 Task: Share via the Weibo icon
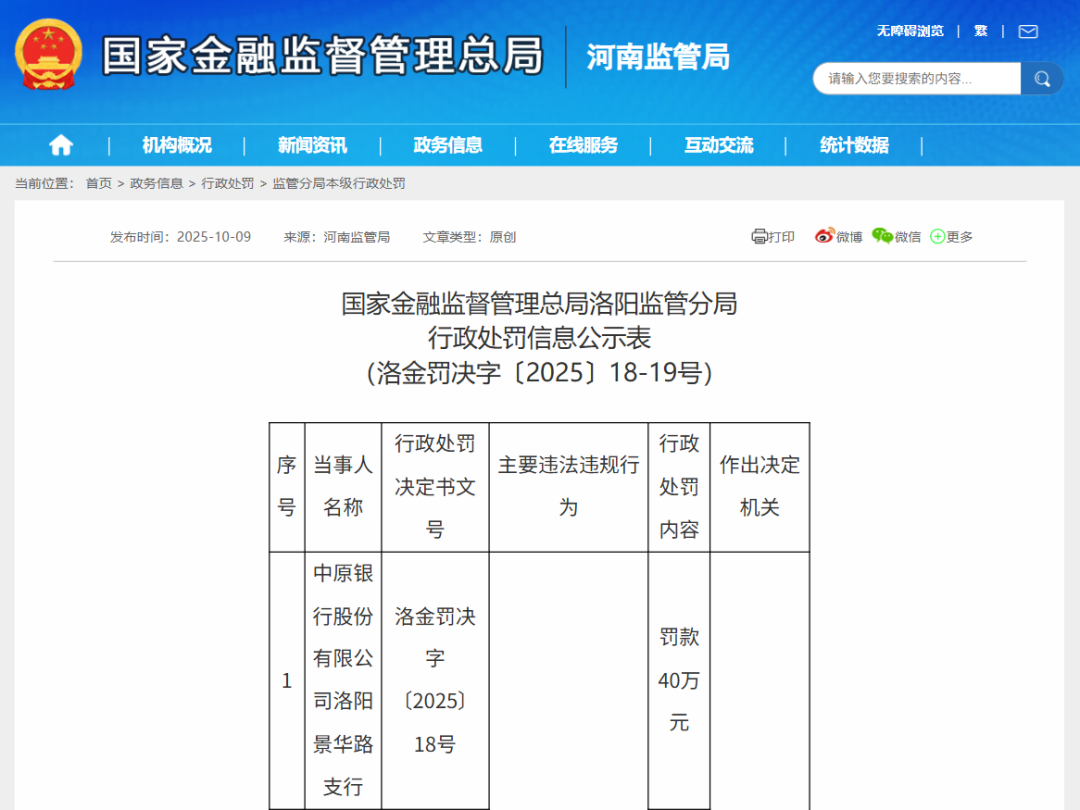click(x=824, y=236)
